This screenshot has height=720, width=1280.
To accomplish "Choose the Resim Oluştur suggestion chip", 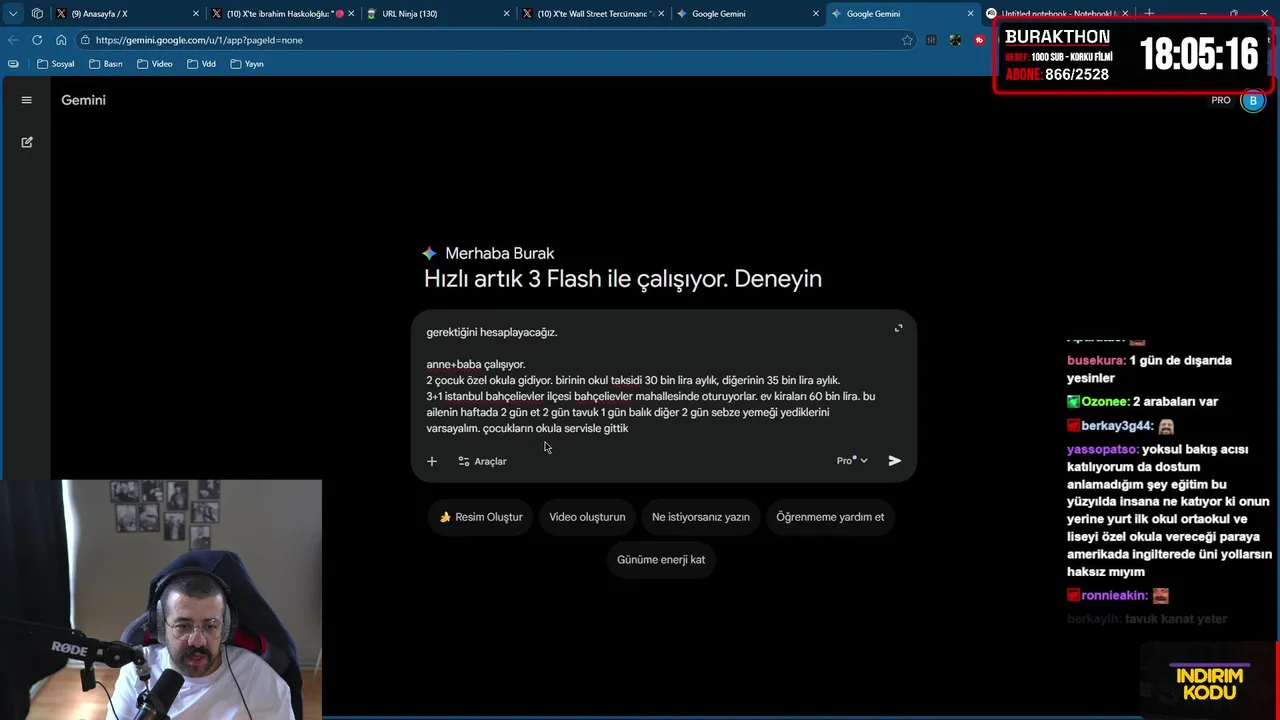I will tap(481, 517).
